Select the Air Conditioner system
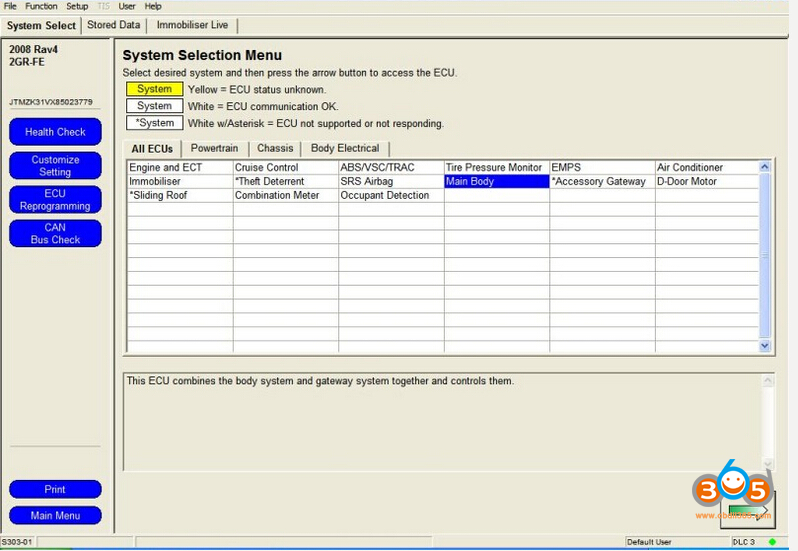Image resolution: width=798 pixels, height=551 pixels. [x=707, y=167]
